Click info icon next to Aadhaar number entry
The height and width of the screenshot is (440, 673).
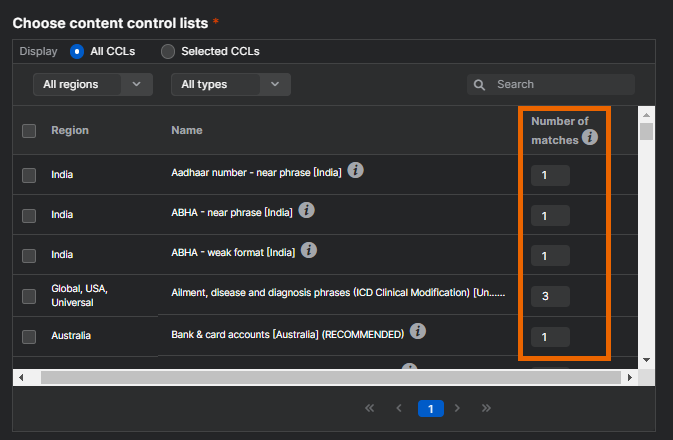pos(355,171)
